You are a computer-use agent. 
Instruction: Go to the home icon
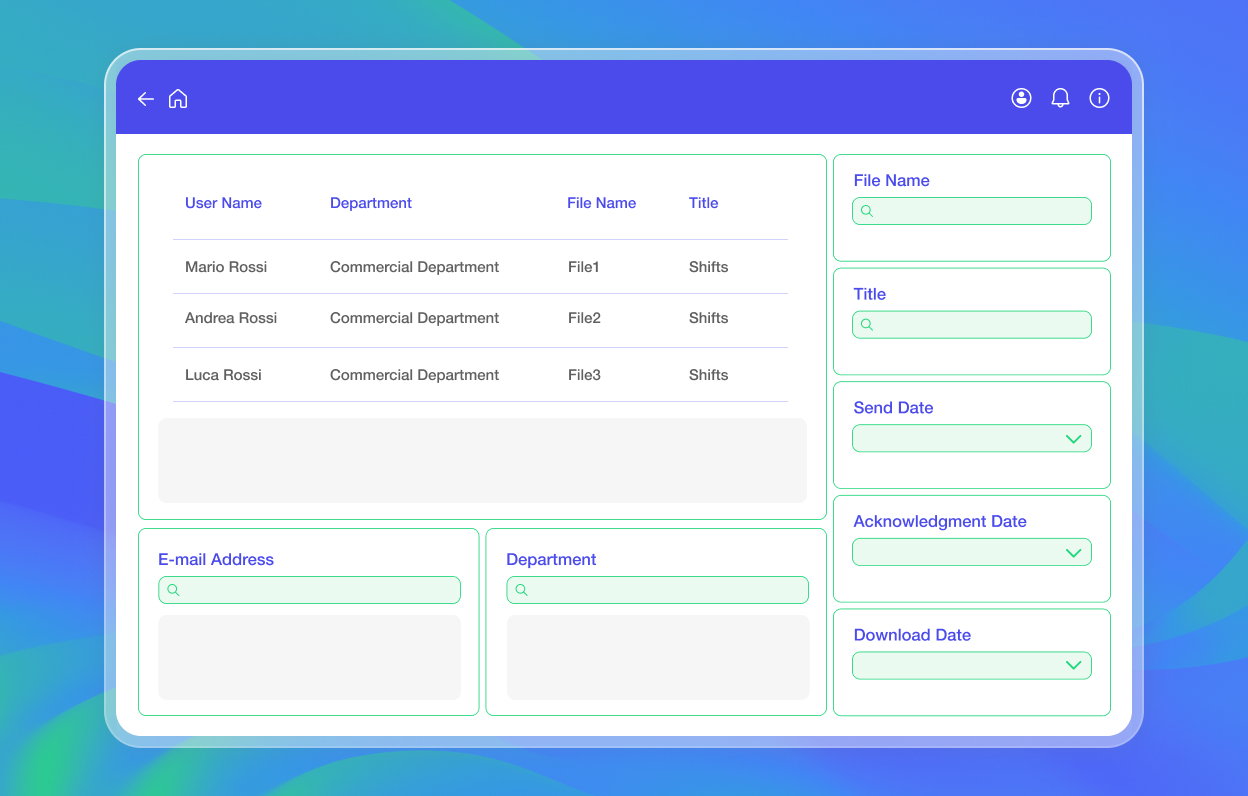(x=178, y=98)
